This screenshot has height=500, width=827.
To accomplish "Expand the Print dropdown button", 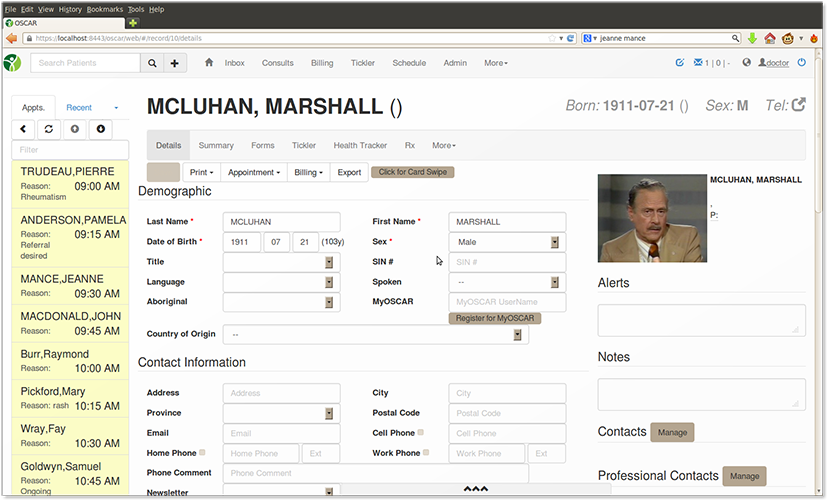I will point(201,172).
